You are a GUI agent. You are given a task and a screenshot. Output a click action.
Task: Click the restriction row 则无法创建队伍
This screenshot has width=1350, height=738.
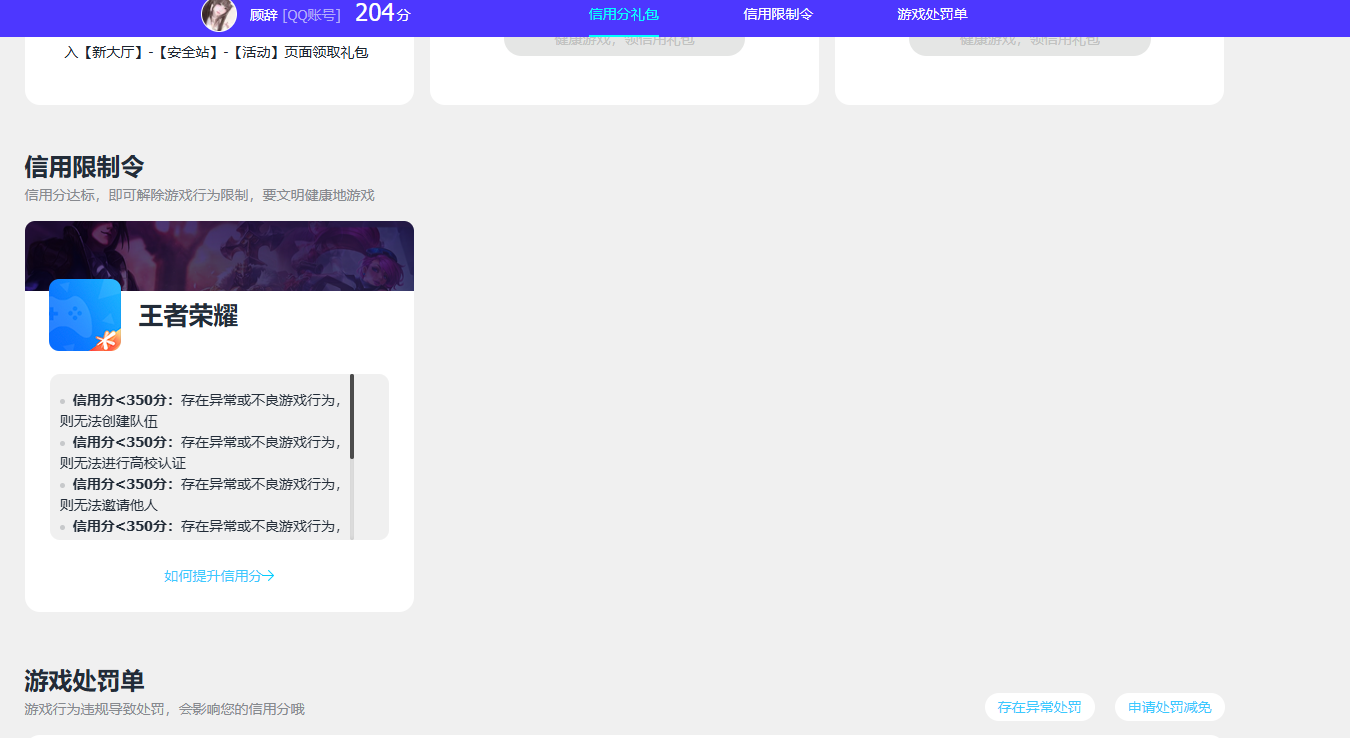point(109,421)
